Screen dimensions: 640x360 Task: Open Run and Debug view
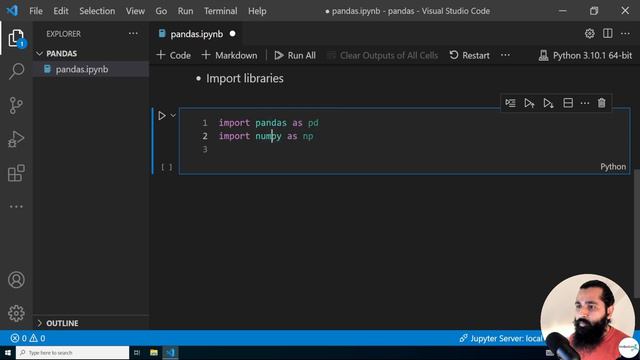[16, 139]
